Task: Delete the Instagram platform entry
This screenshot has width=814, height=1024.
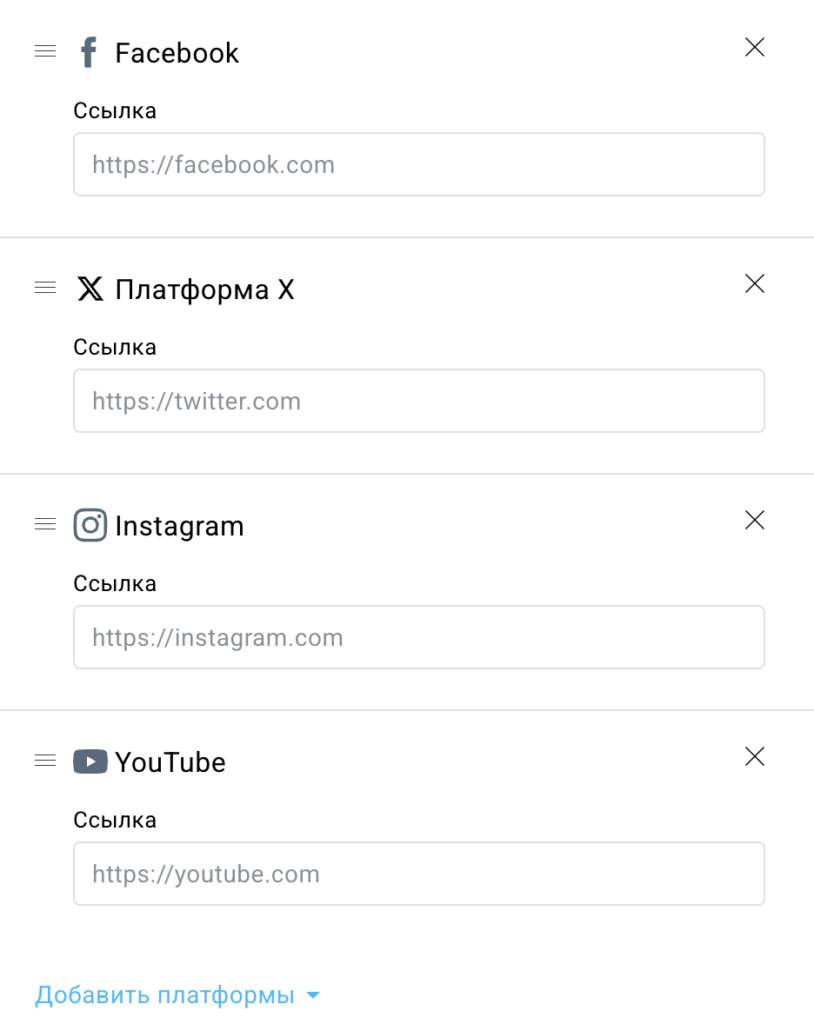Action: [x=755, y=520]
